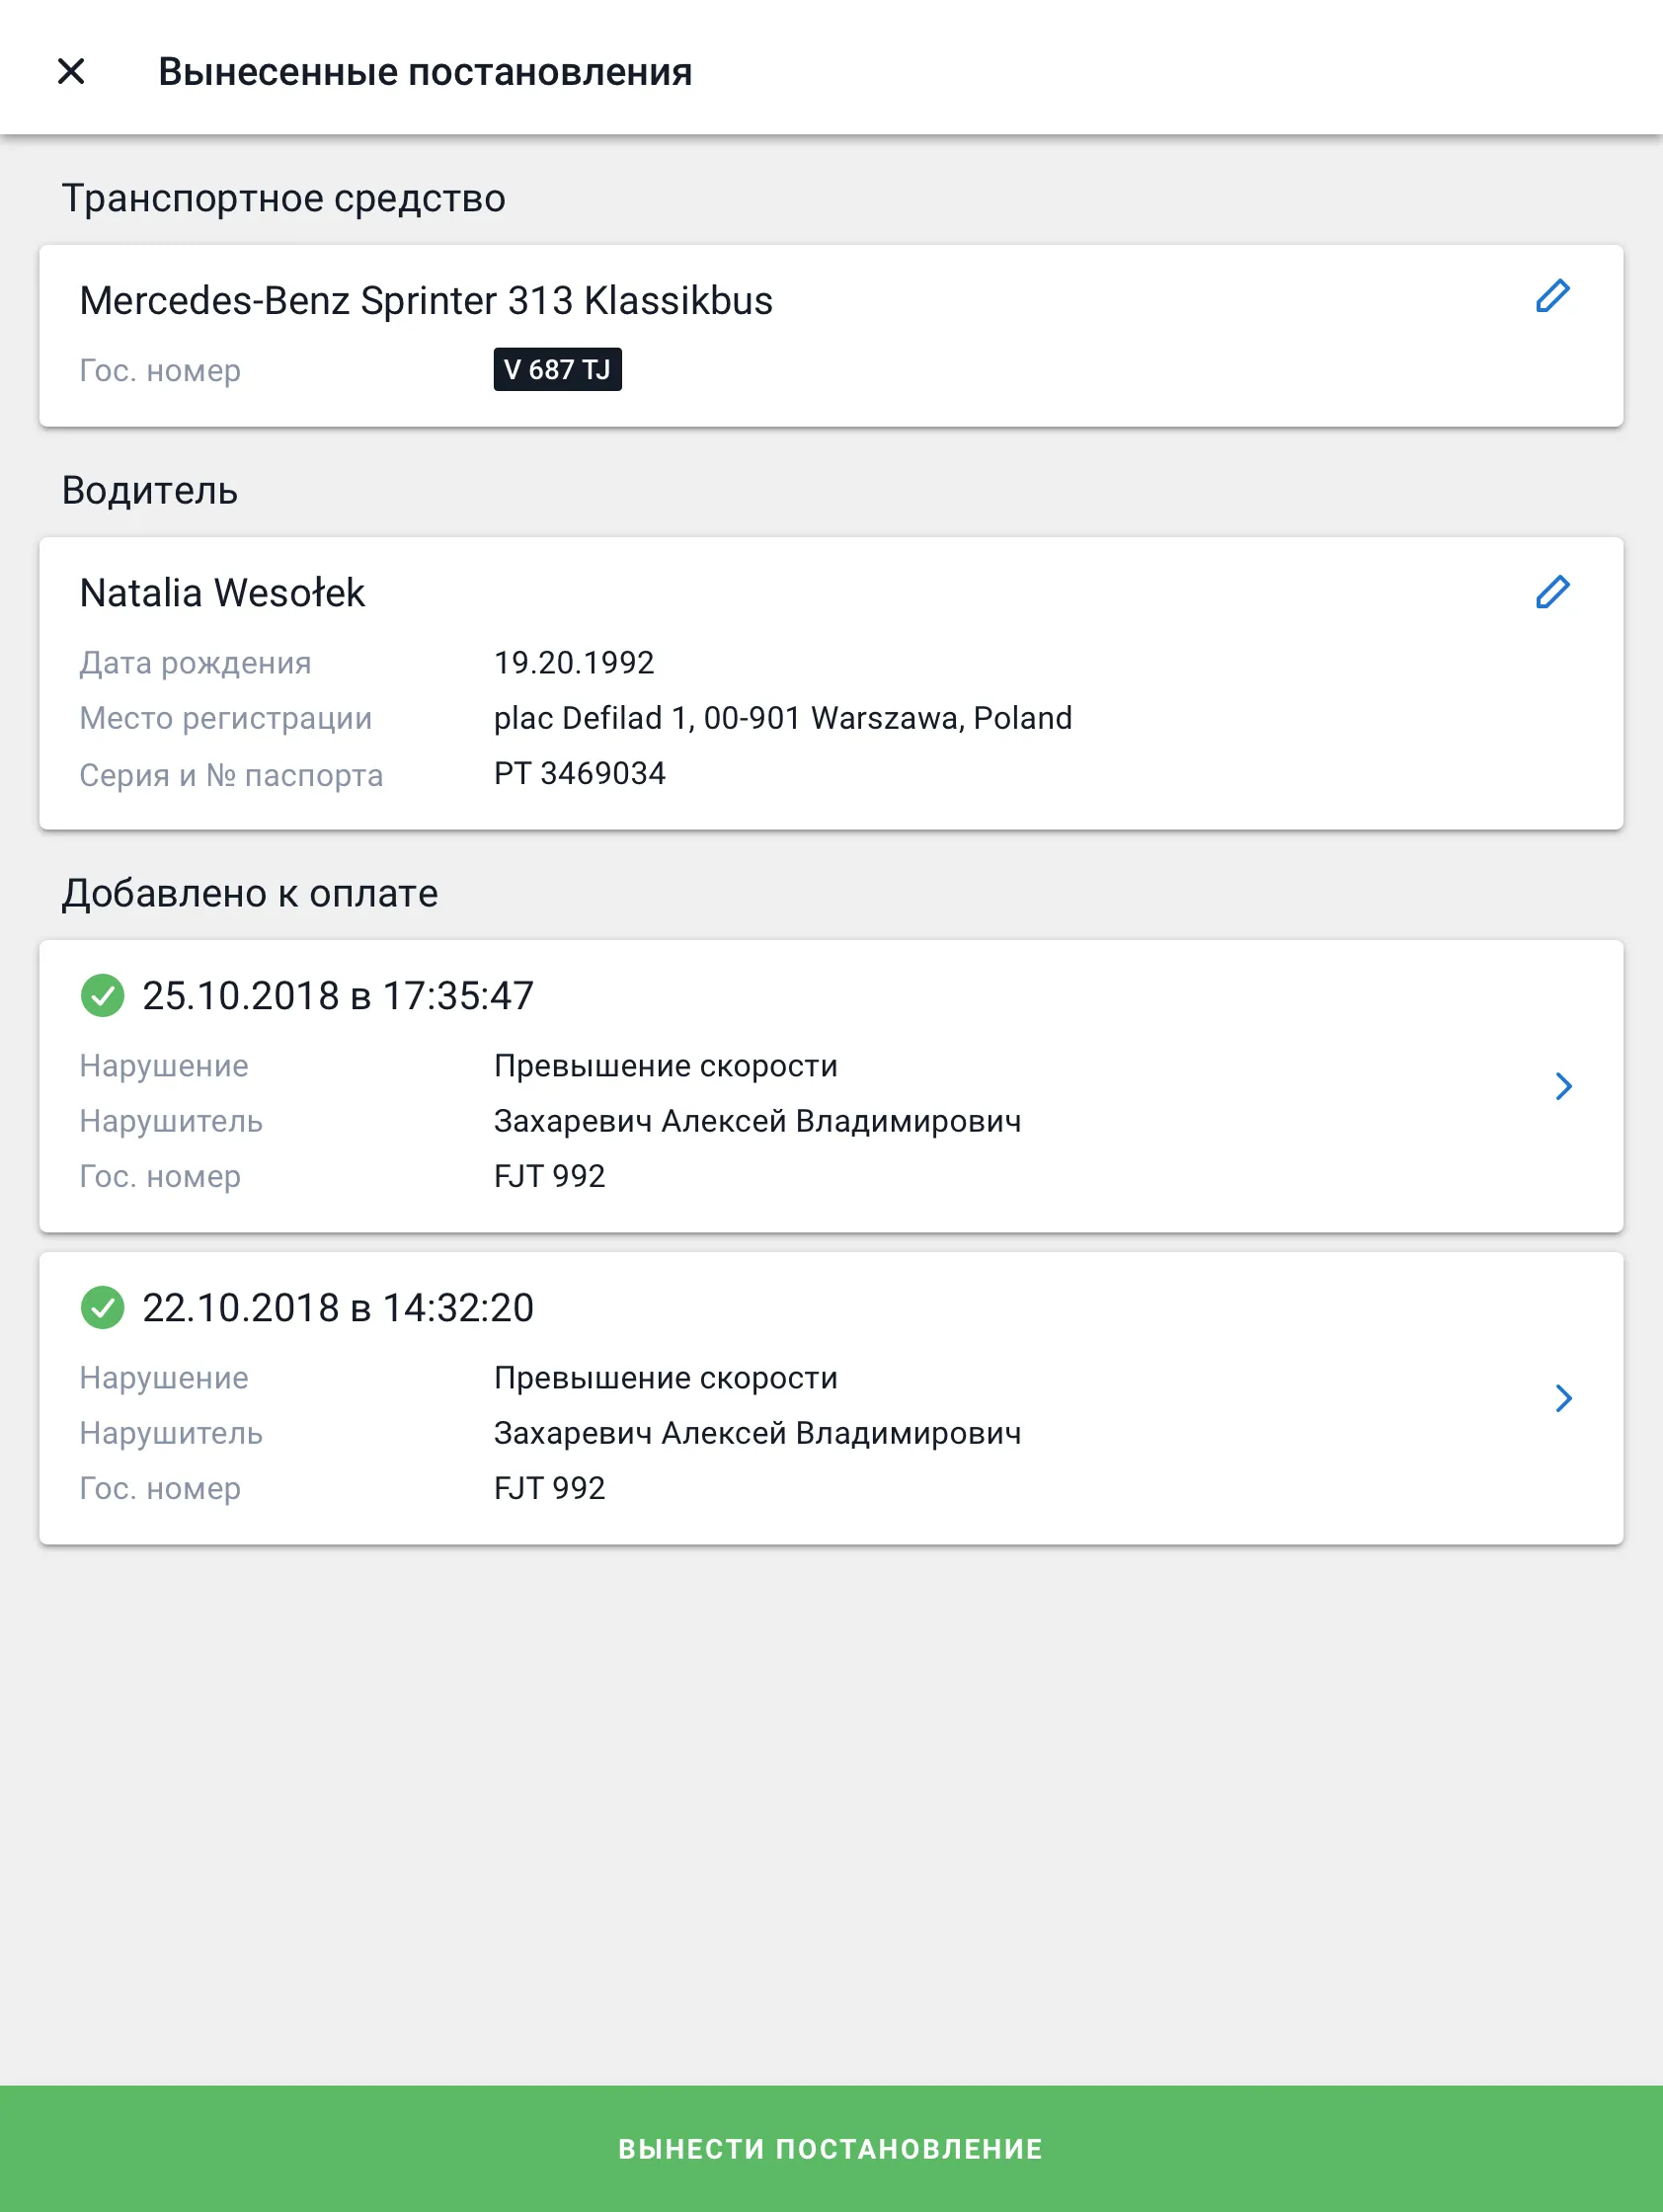The image size is (1663, 2212).
Task: Select driver name Natalia Wesołek
Action: (222, 593)
